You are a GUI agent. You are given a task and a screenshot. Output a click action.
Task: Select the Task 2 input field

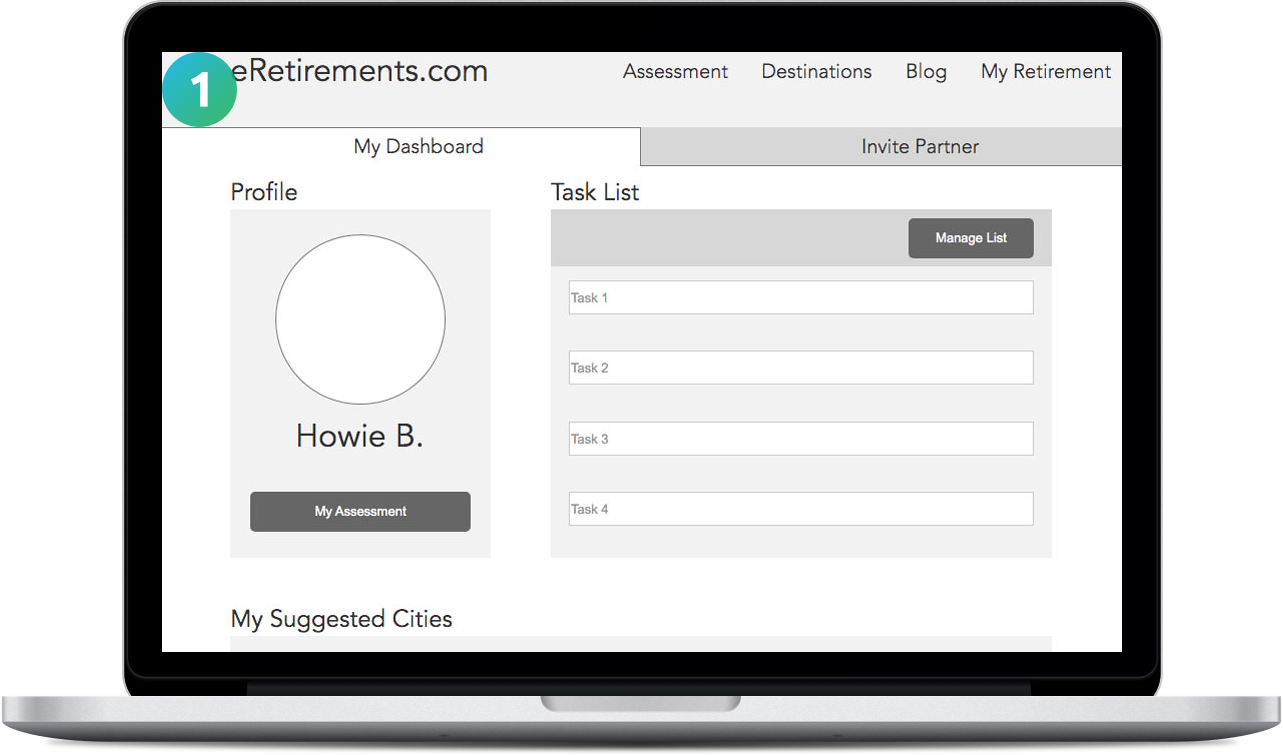click(800, 368)
